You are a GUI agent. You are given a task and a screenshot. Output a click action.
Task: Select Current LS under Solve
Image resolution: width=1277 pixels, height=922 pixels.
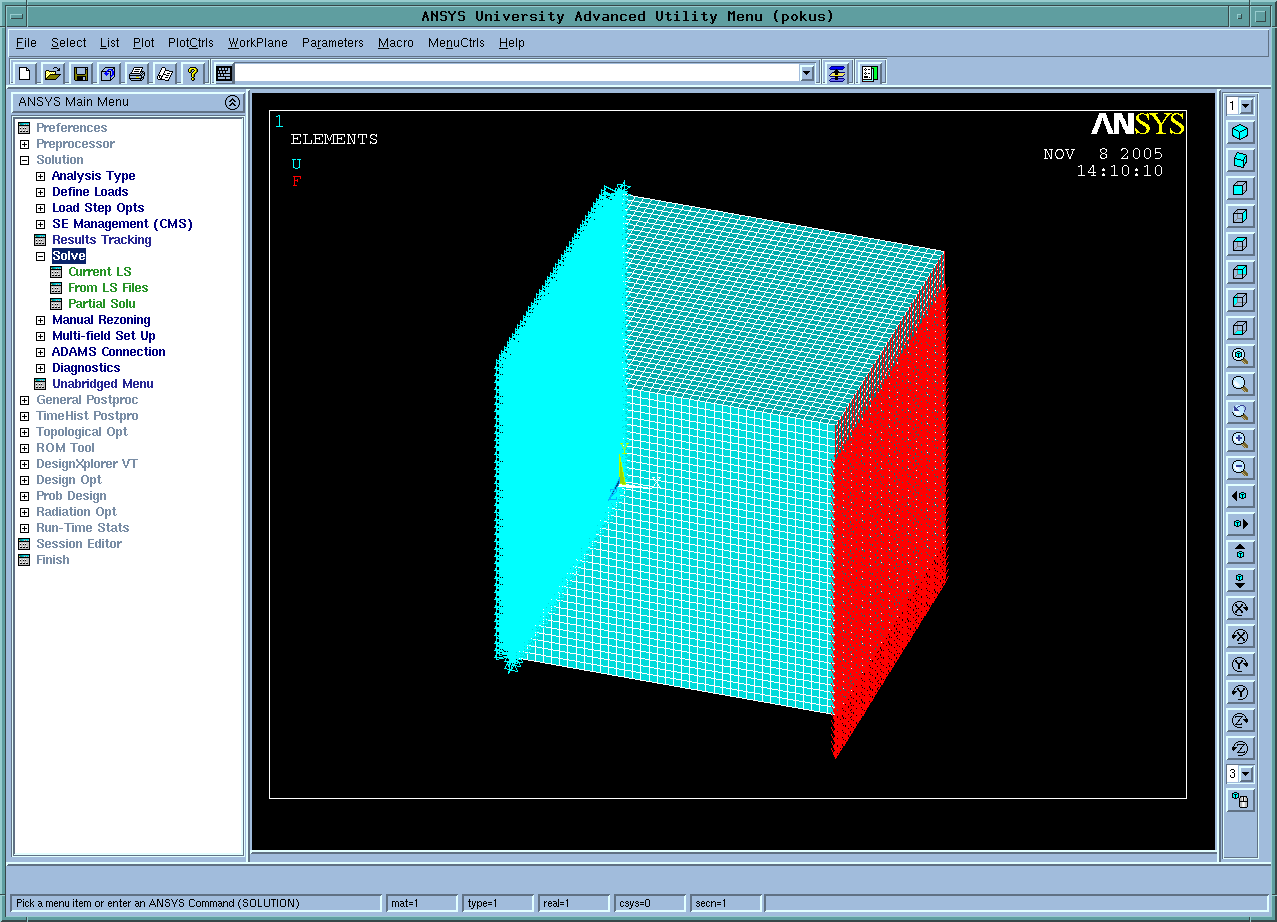click(x=100, y=272)
